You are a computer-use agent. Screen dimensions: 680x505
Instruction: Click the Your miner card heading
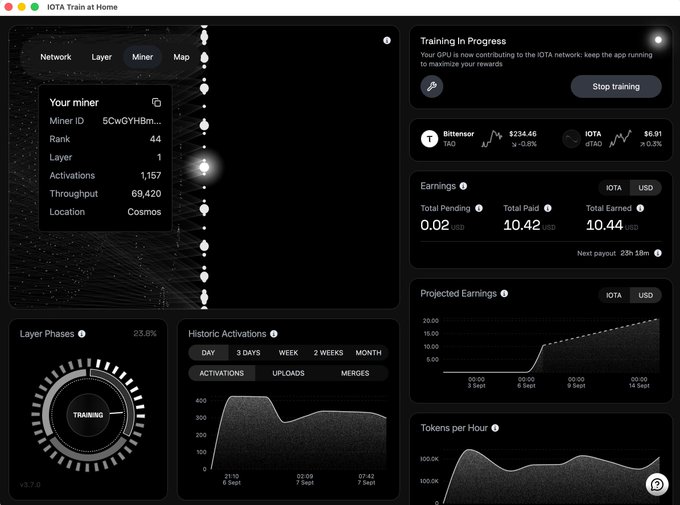pyautogui.click(x=74, y=102)
